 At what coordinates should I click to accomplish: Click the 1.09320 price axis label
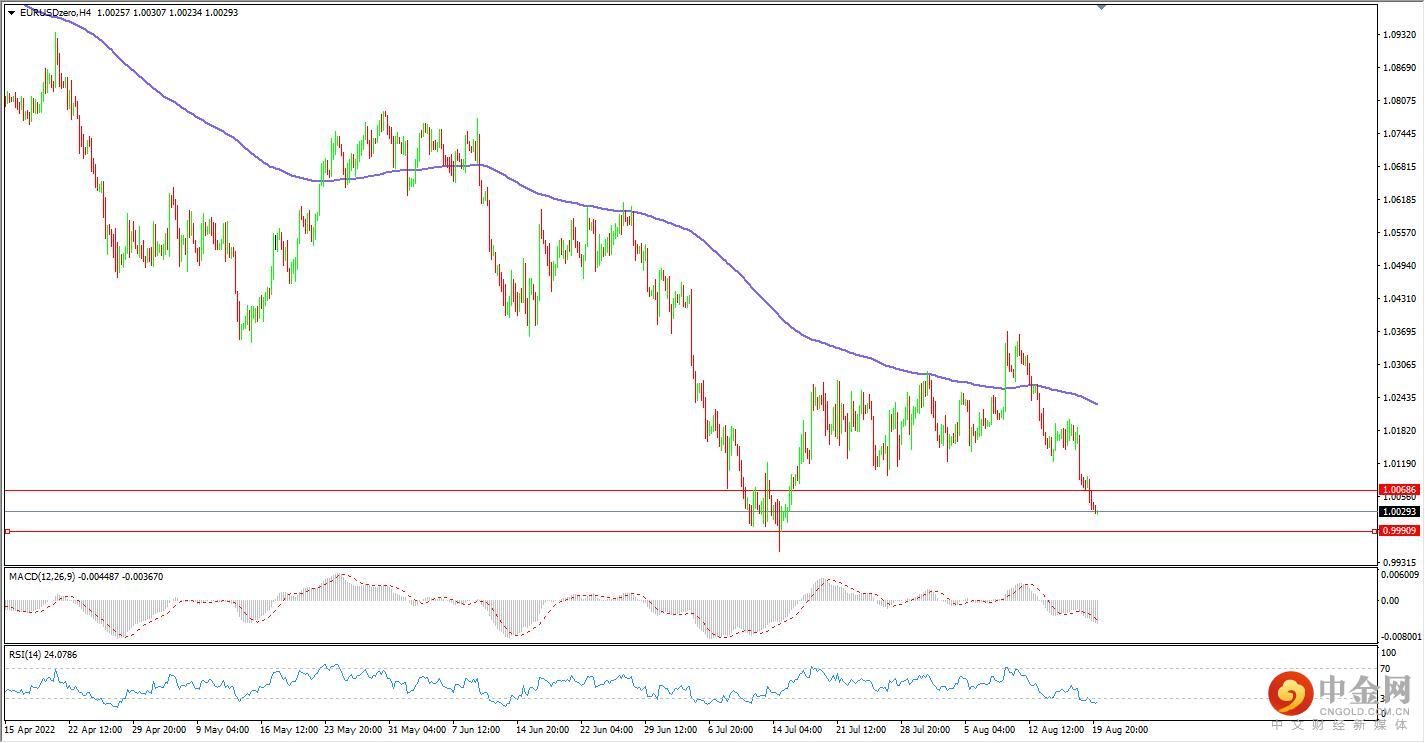tap(1398, 34)
